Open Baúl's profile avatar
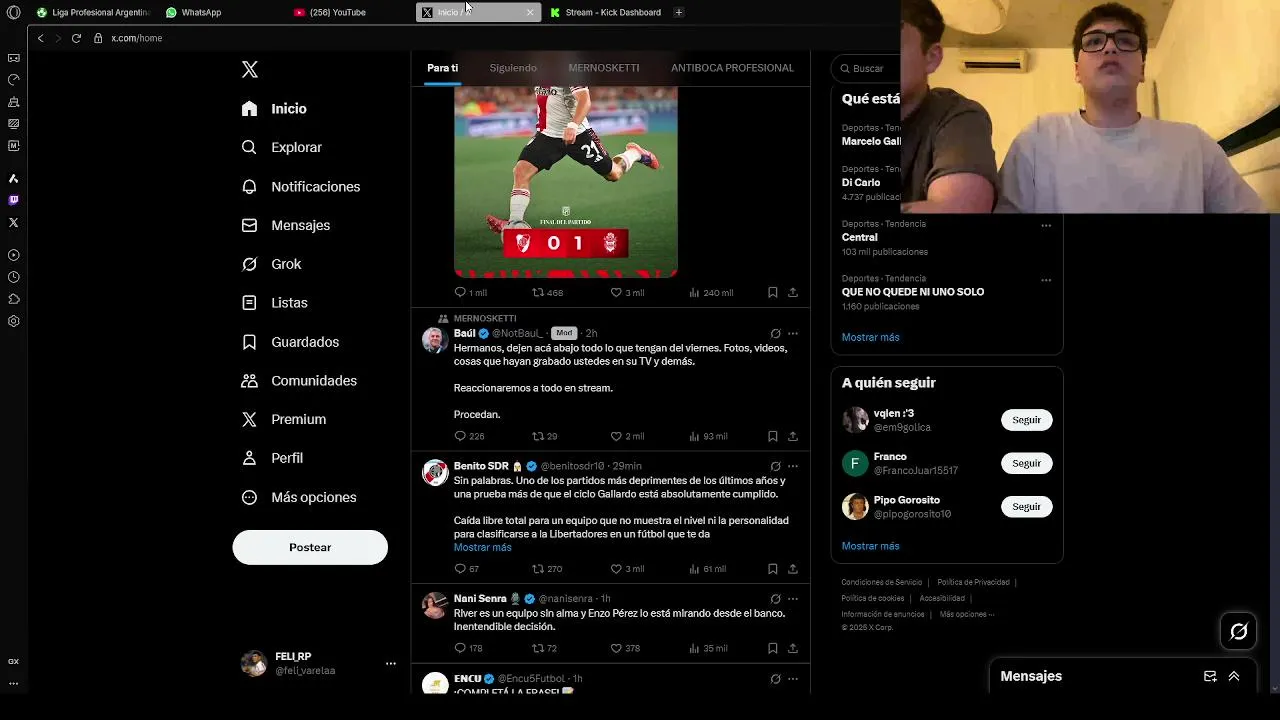 pyautogui.click(x=435, y=340)
